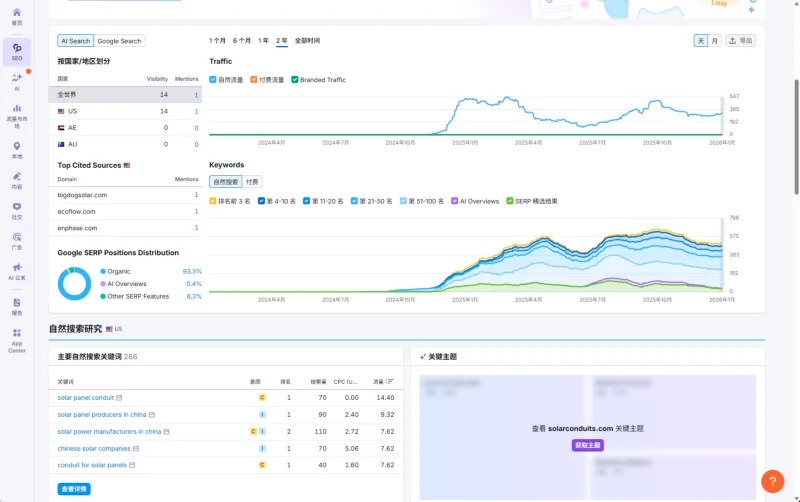Select the AE country row

[126, 128]
